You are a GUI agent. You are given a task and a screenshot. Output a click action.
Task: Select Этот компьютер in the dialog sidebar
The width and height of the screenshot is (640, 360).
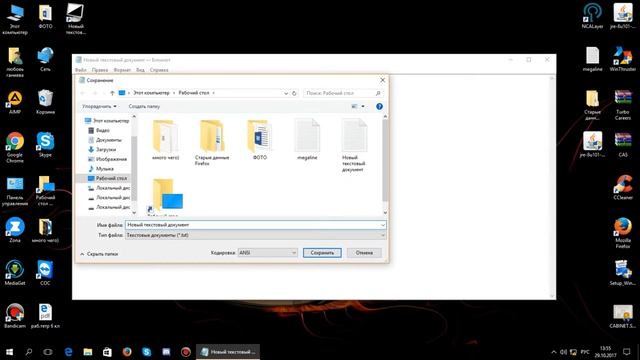pyautogui.click(x=107, y=121)
